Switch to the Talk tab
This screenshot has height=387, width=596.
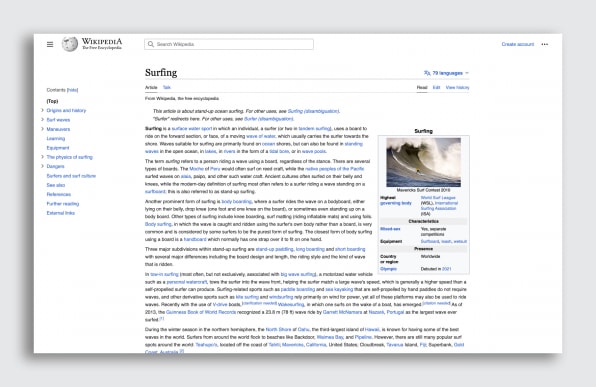167,87
